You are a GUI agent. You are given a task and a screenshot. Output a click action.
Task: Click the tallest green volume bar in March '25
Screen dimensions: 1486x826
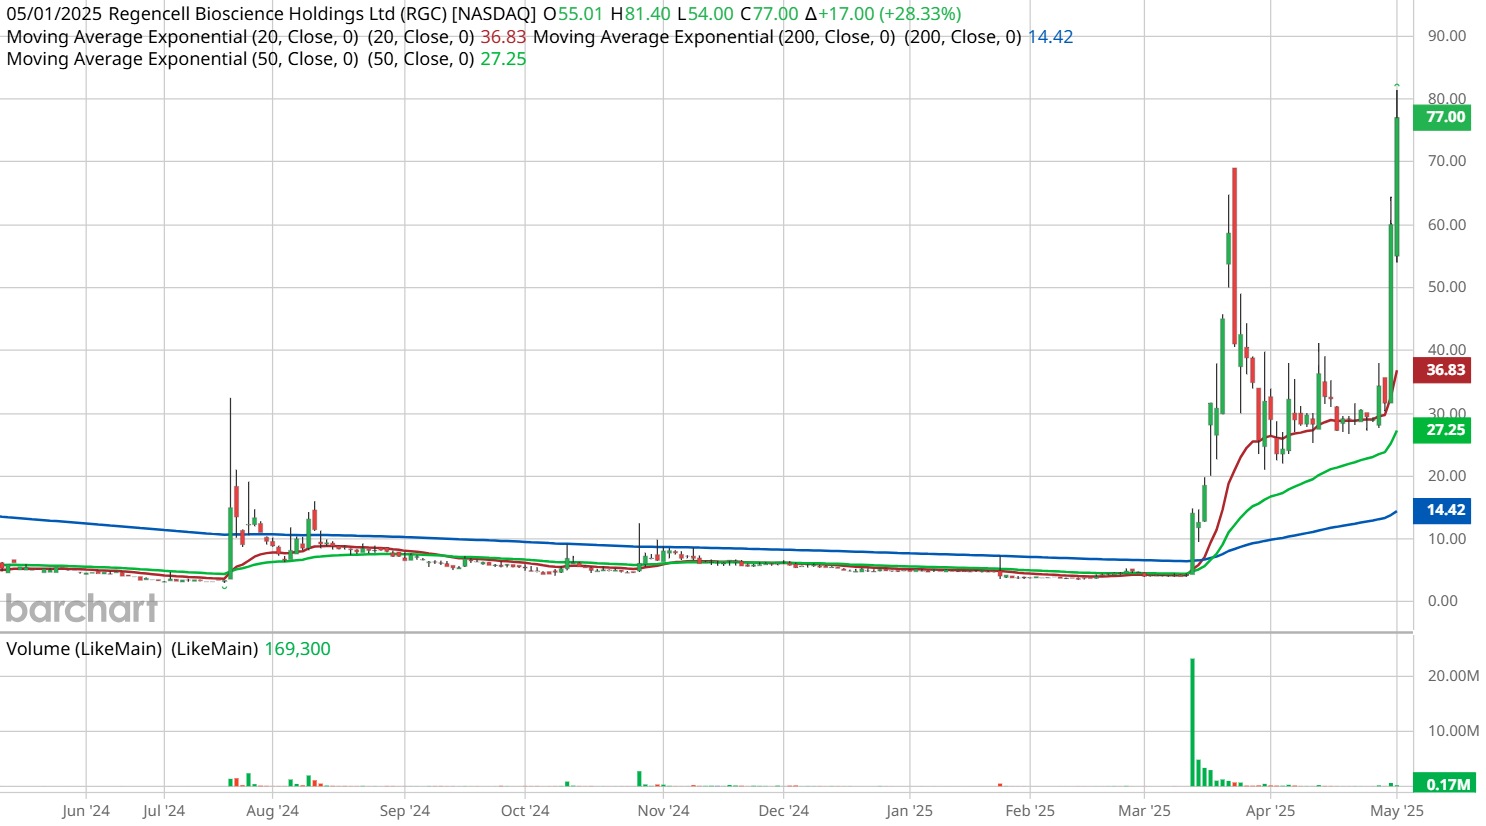click(x=1192, y=722)
